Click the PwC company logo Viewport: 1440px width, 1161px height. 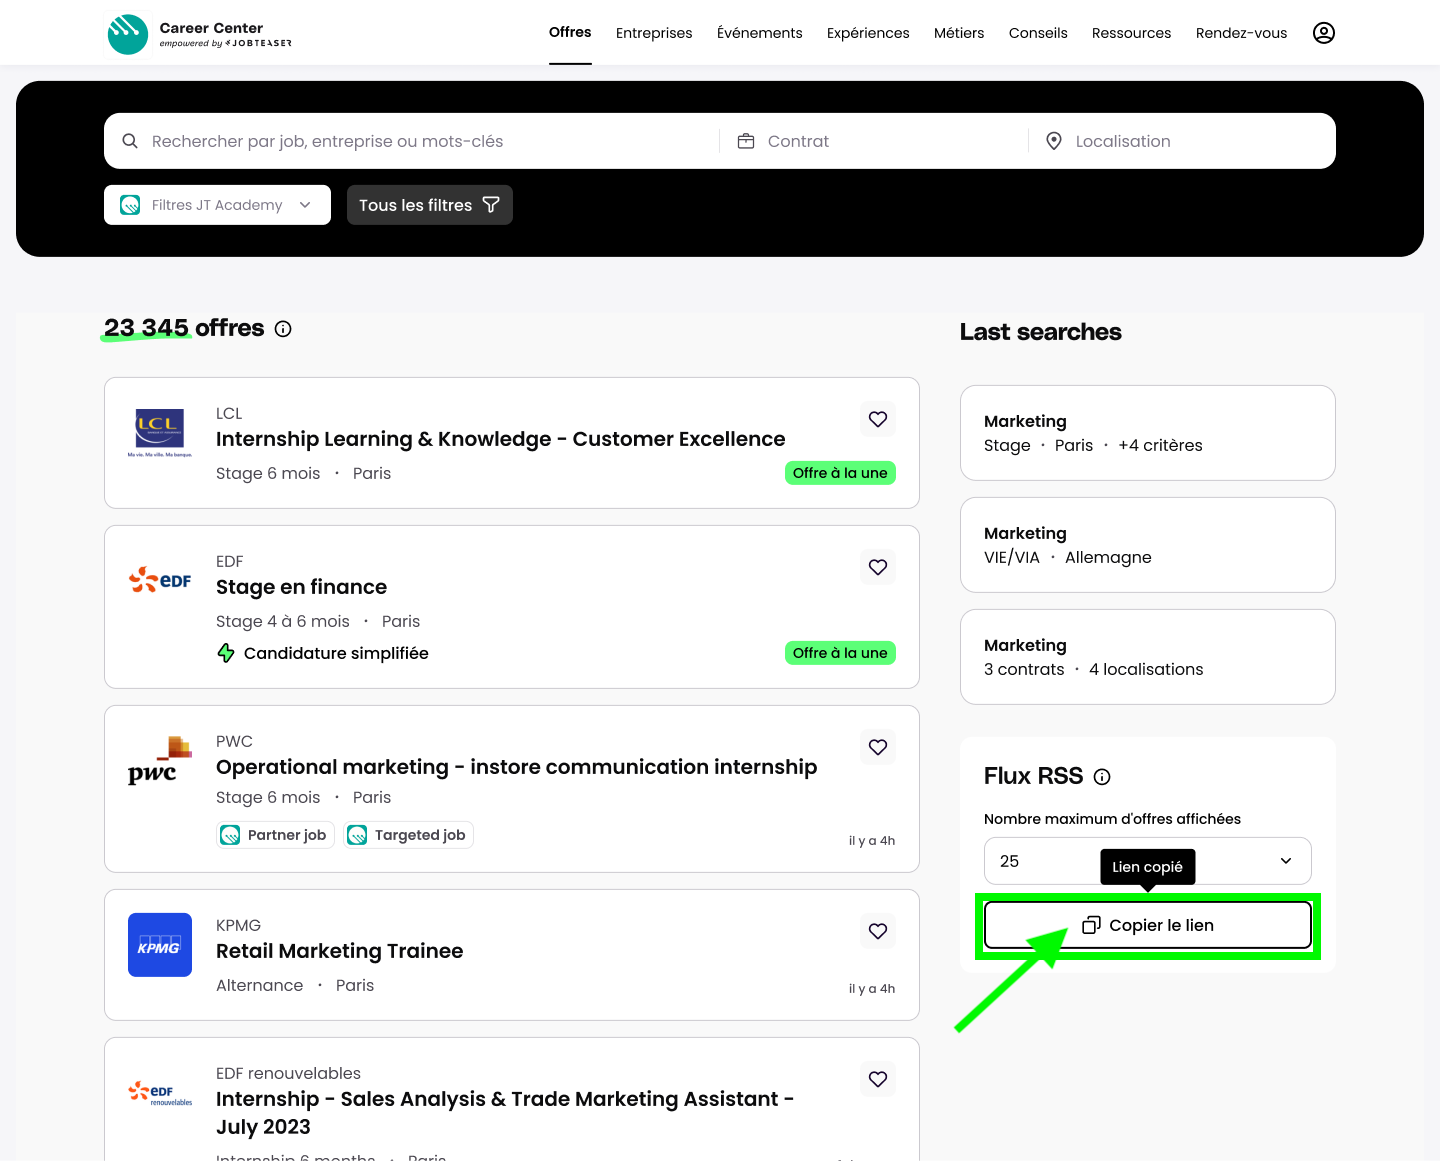160,761
